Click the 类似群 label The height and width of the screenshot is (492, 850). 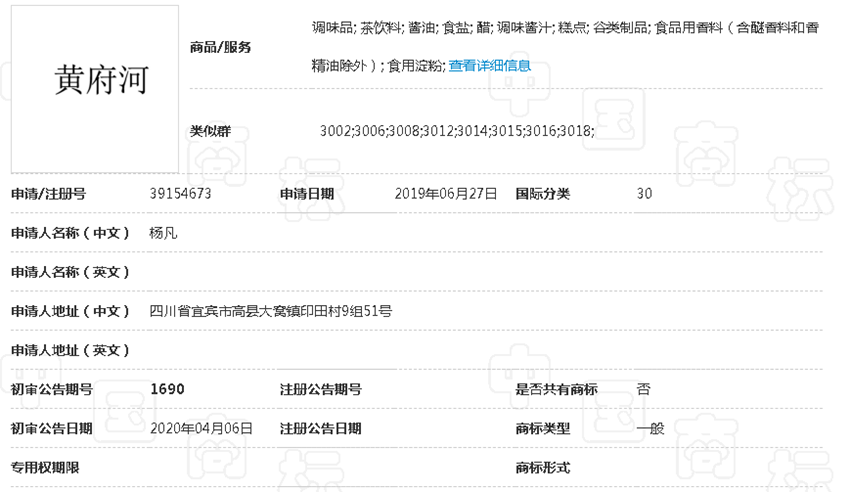(210, 131)
